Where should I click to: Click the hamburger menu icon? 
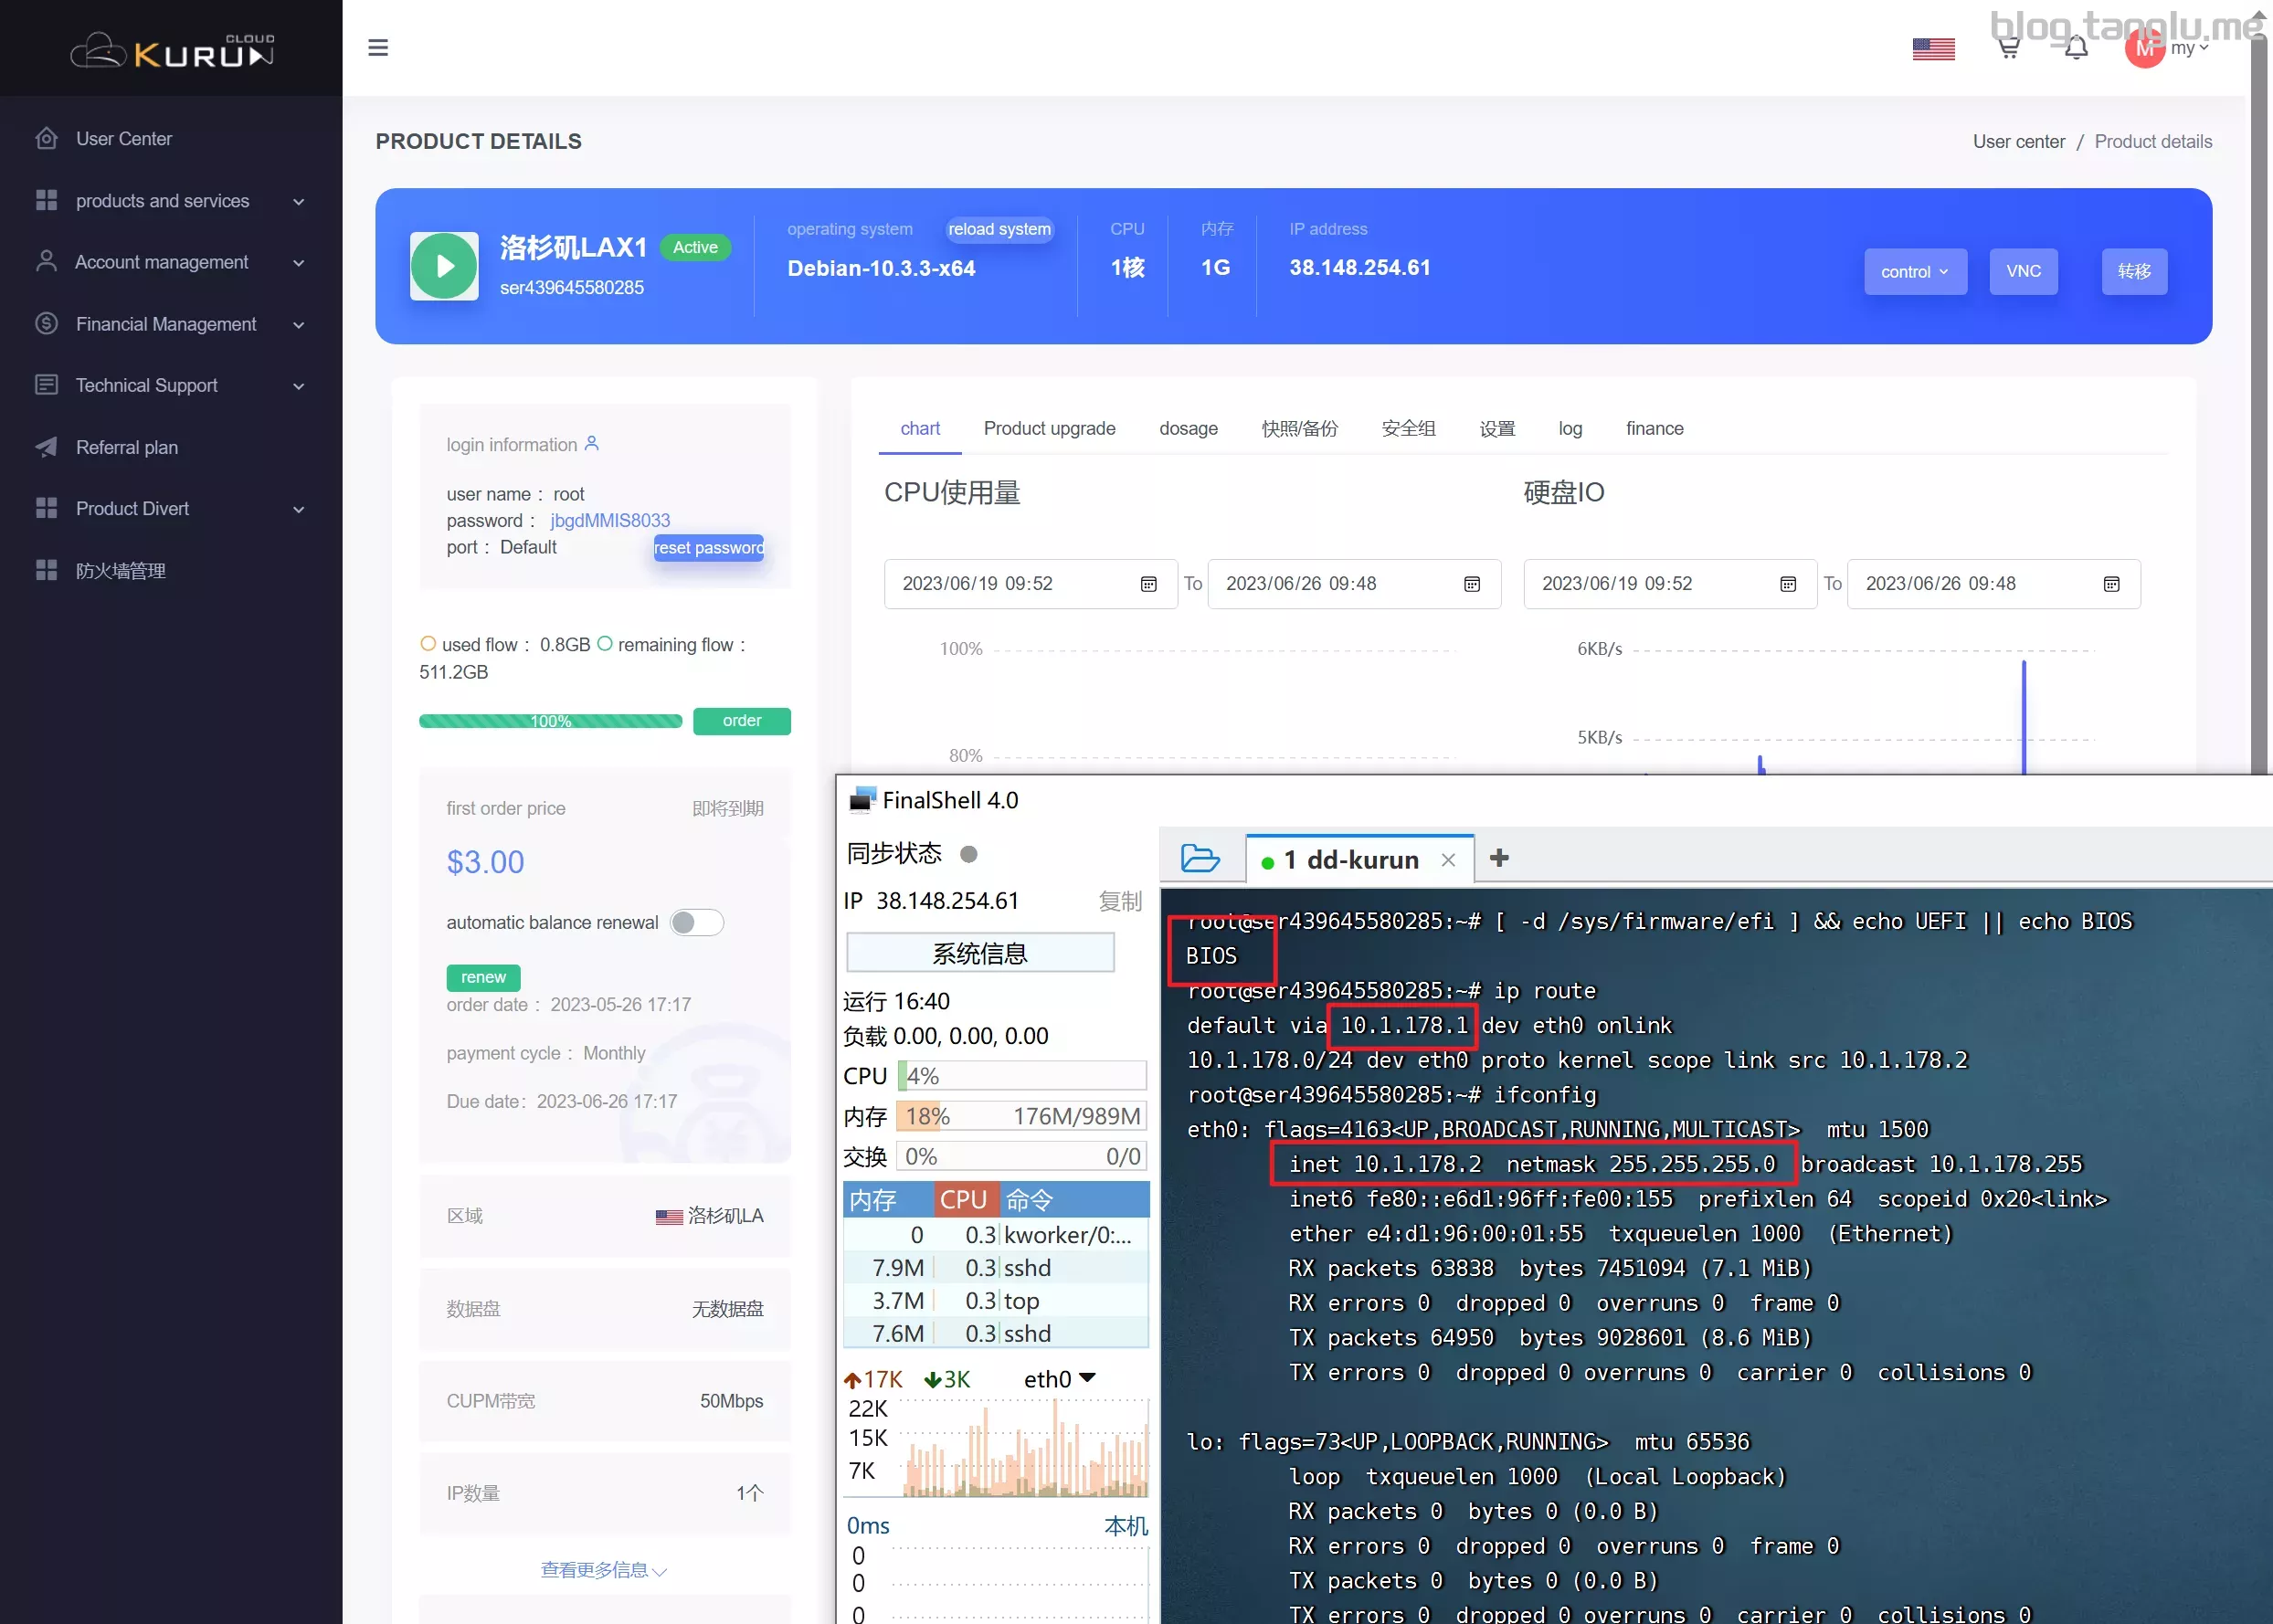coord(378,47)
